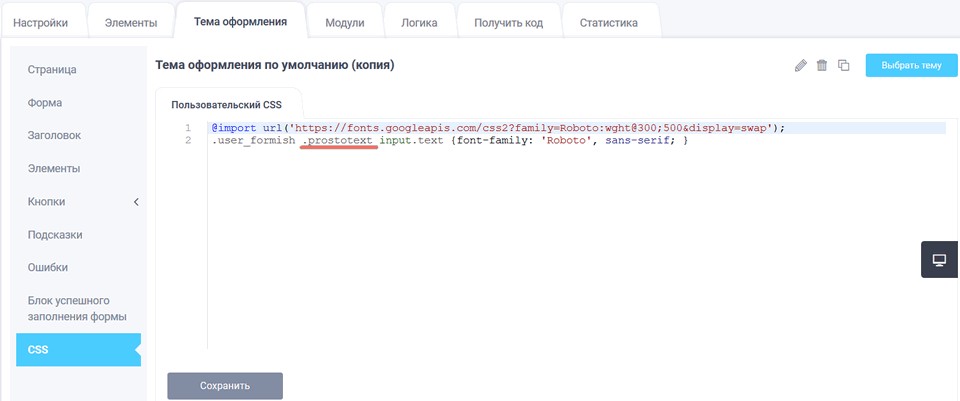Open the Логика tab

(x=419, y=22)
